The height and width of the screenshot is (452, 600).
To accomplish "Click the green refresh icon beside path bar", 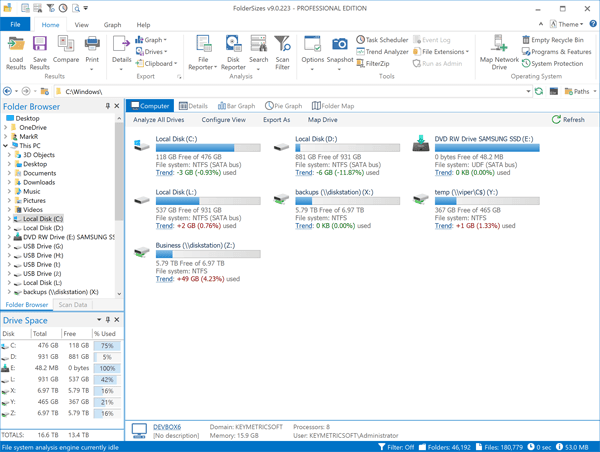I will pos(539,91).
